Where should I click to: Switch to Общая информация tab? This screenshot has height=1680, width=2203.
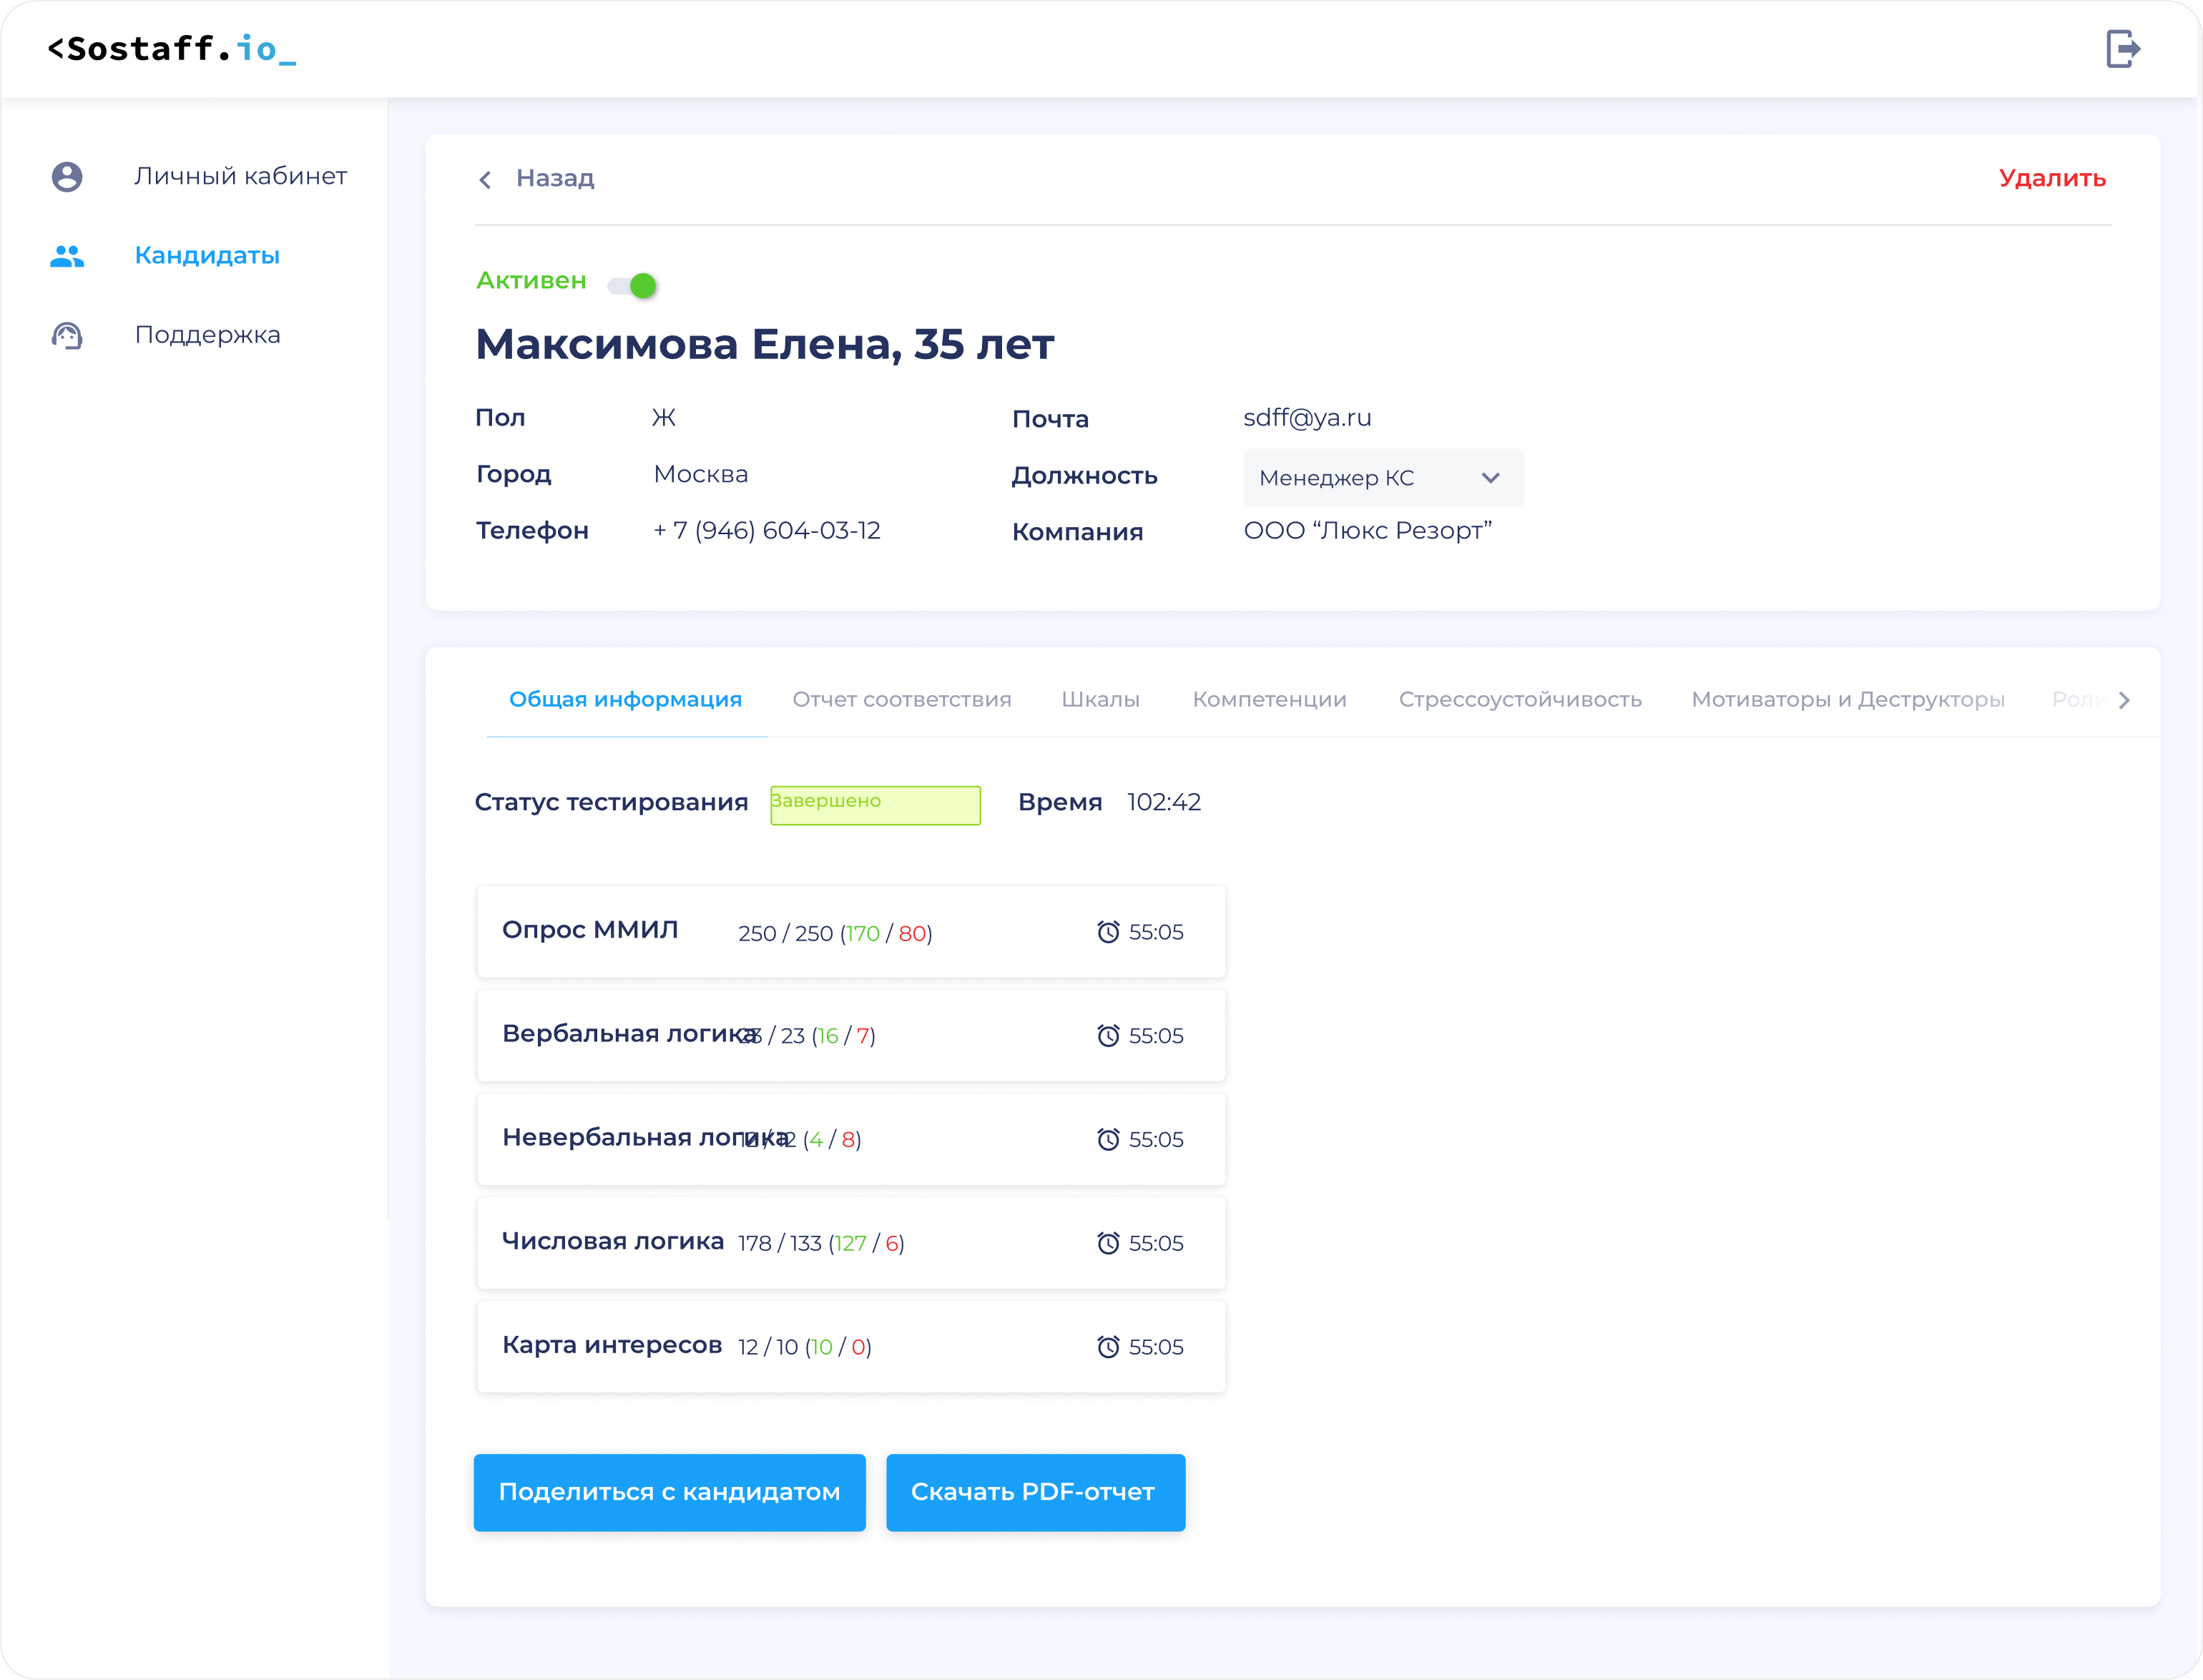(x=626, y=699)
